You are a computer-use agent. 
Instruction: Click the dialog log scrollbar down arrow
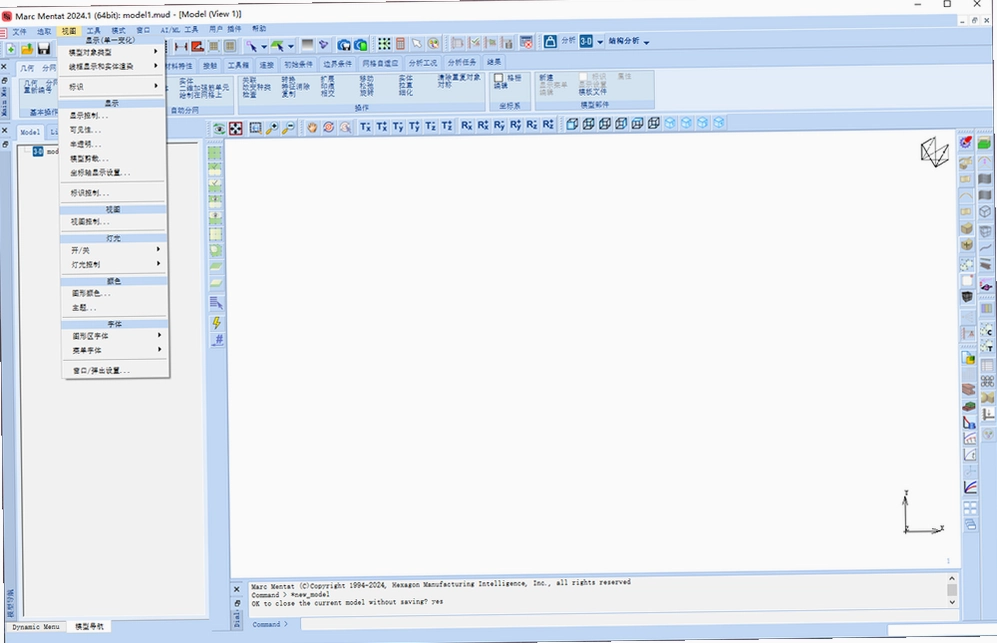pos(952,602)
